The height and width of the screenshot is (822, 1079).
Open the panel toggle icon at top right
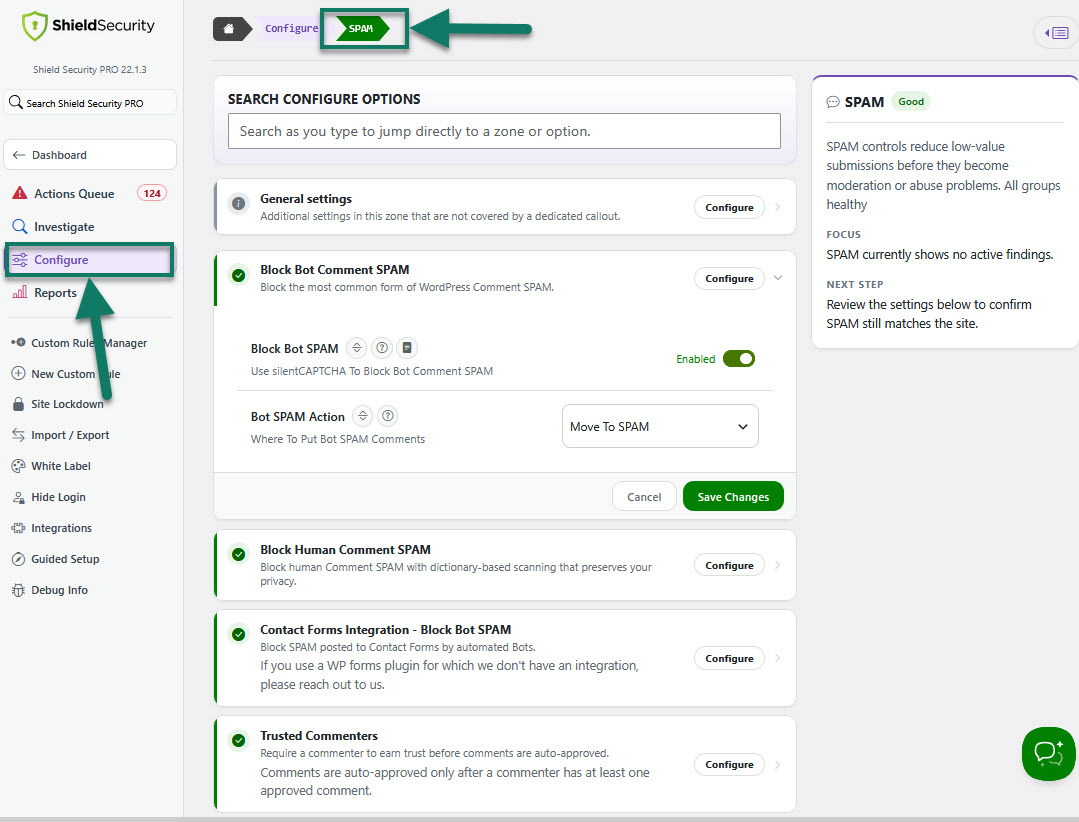pyautogui.click(x=1056, y=32)
